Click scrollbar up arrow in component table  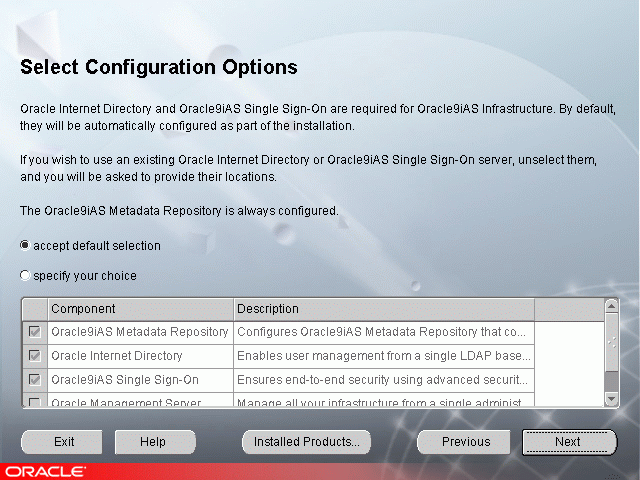pyautogui.click(x=611, y=306)
